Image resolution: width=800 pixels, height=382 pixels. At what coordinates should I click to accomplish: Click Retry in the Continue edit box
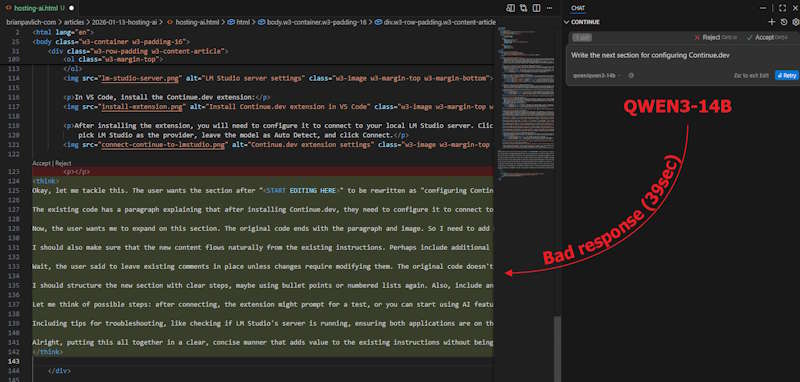[x=786, y=75]
